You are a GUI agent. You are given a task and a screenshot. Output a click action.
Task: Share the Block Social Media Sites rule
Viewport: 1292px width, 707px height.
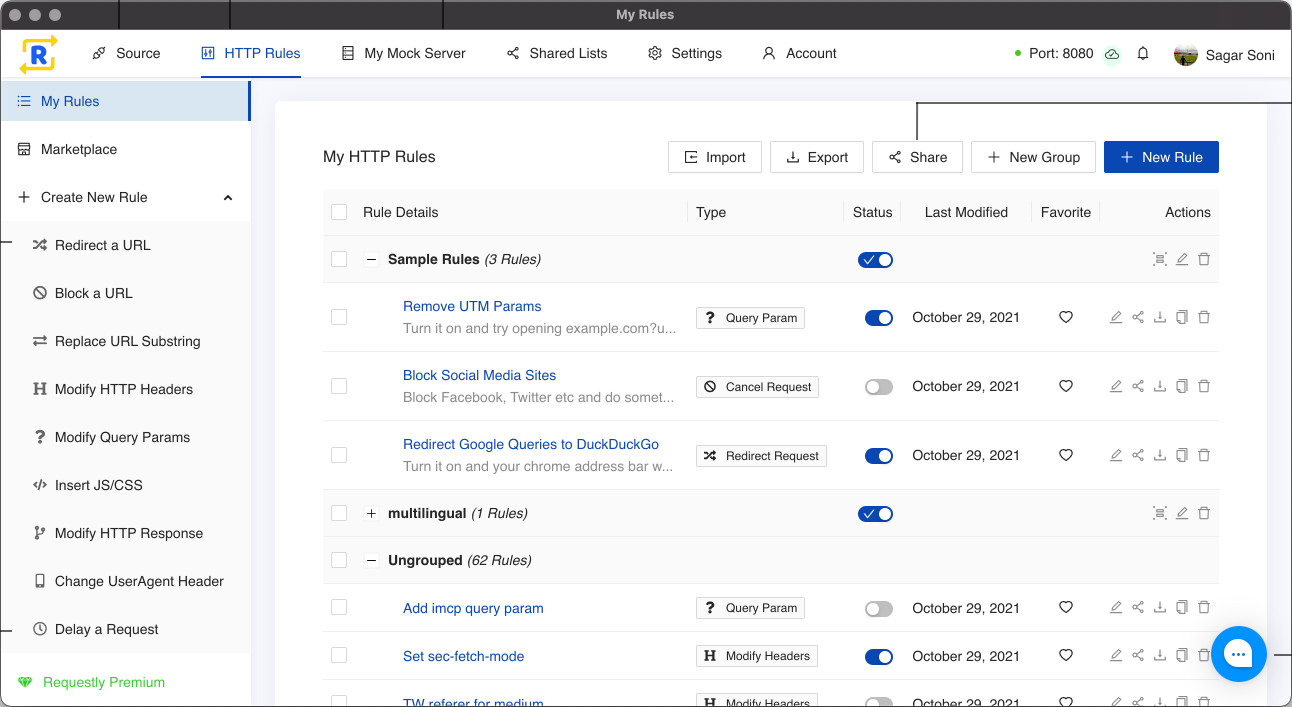pos(1138,386)
